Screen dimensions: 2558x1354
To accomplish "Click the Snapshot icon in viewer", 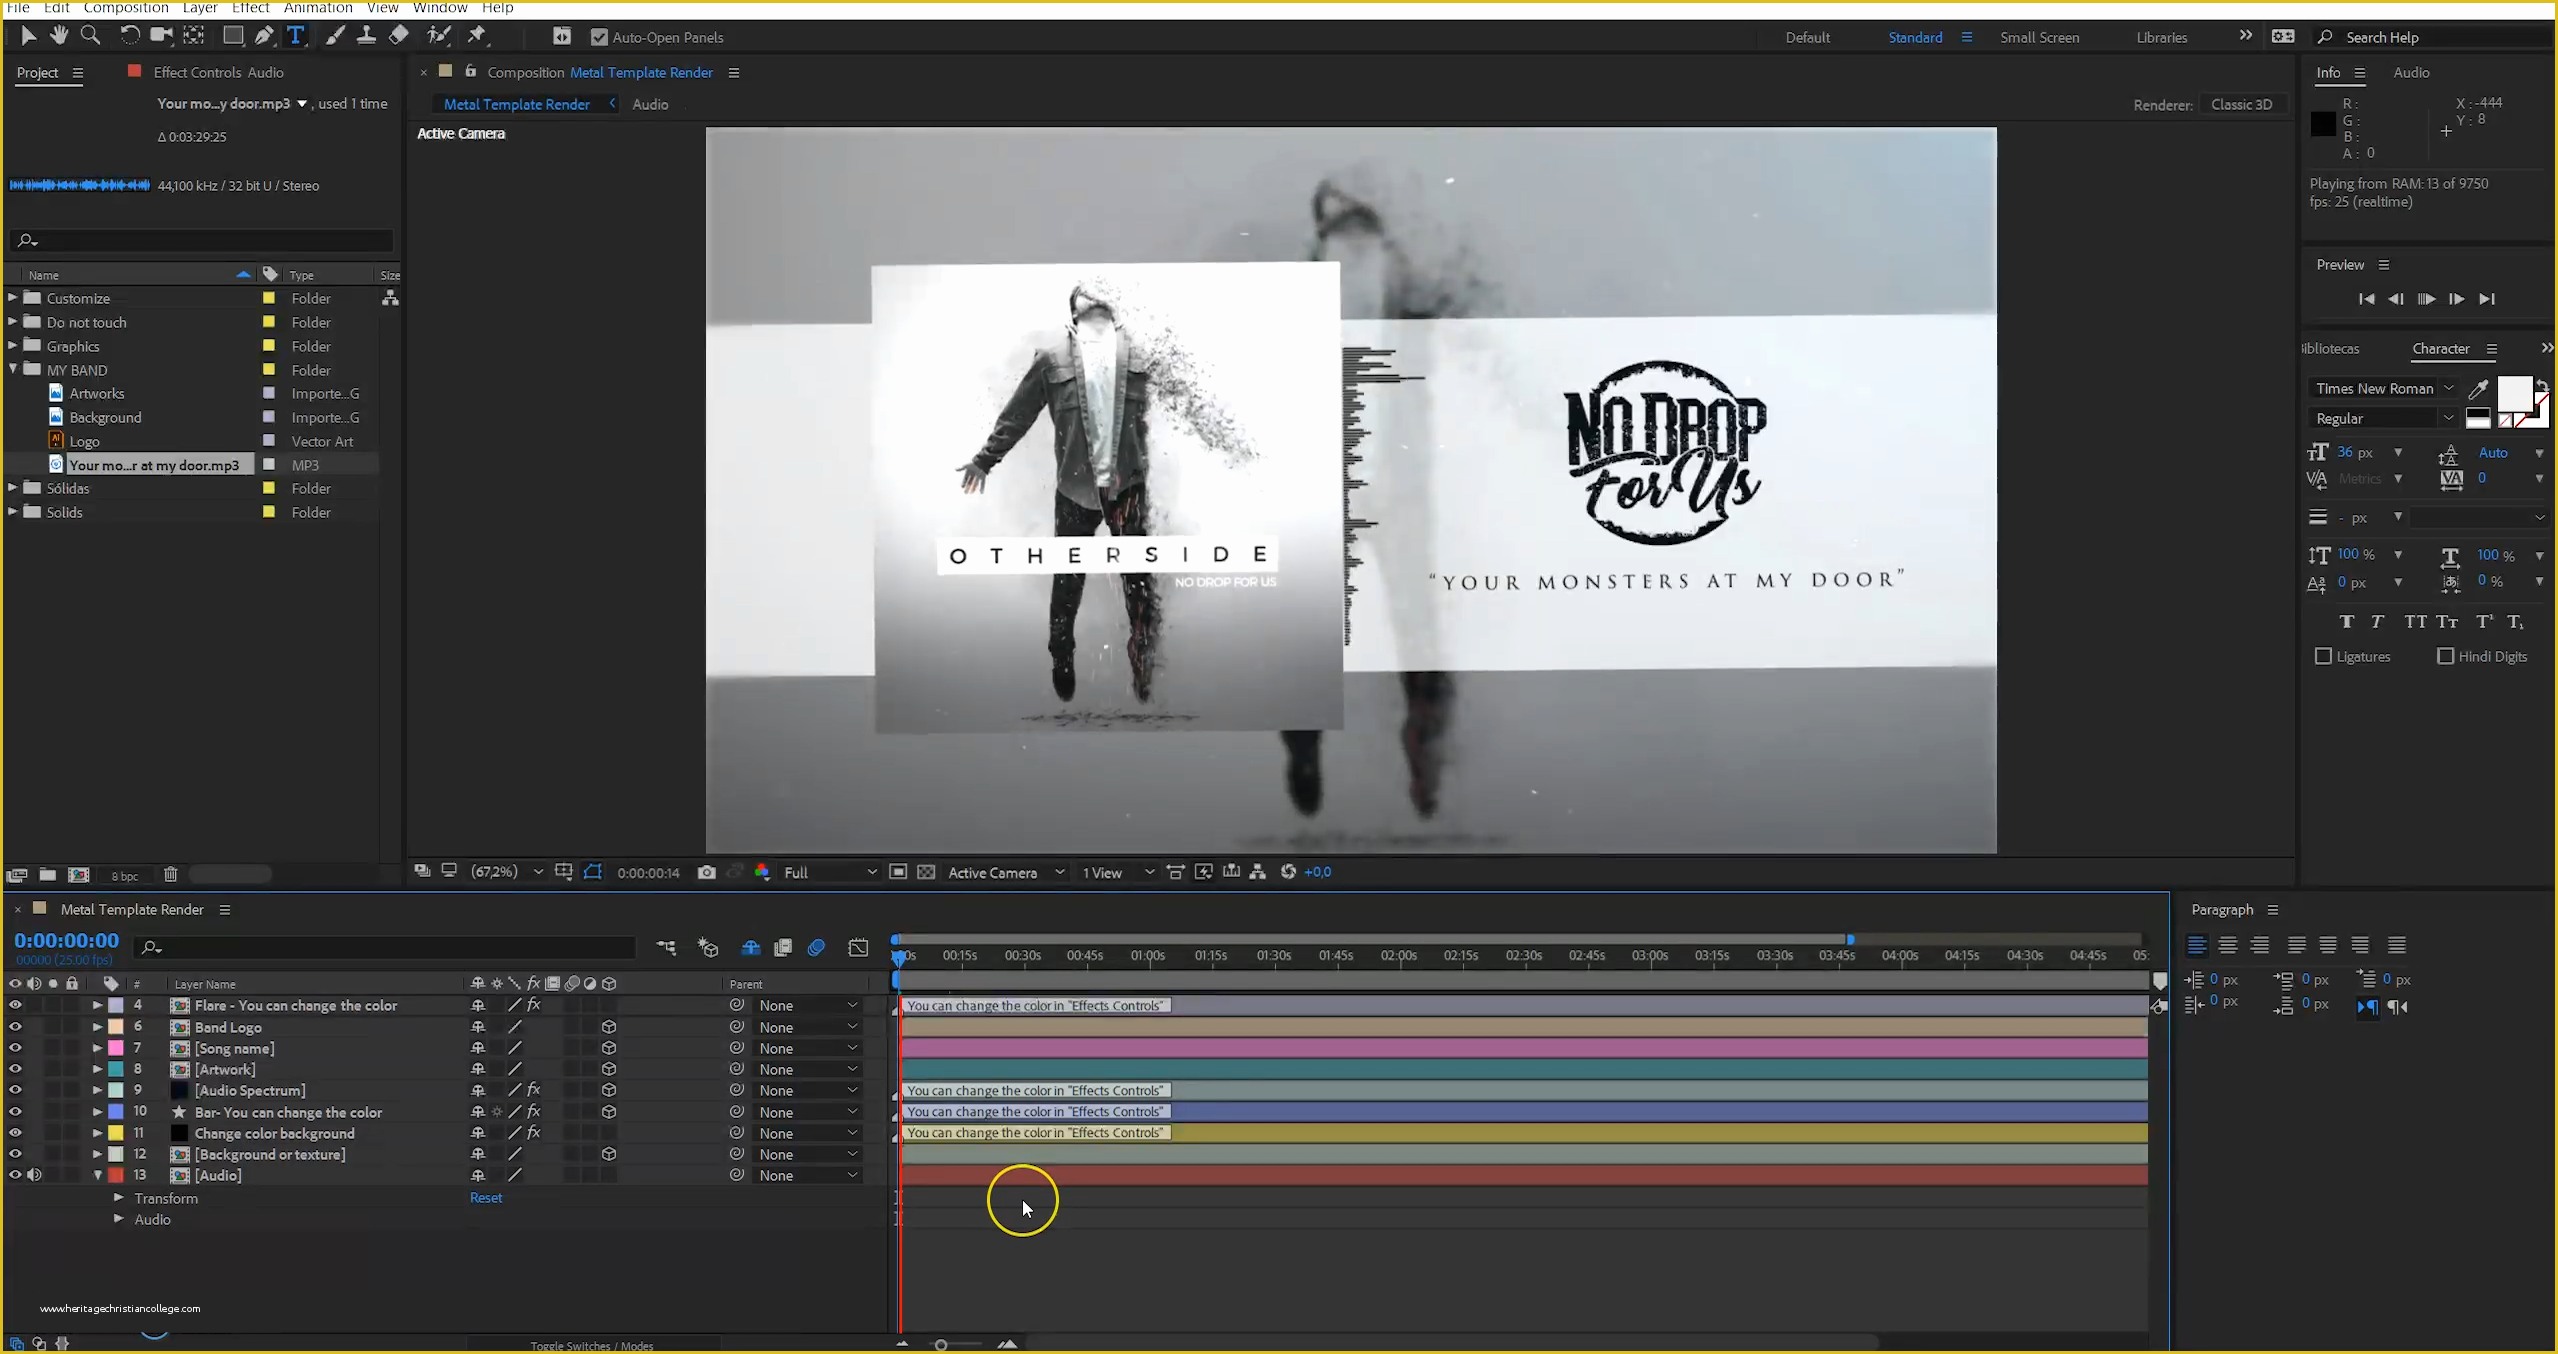I will [707, 872].
